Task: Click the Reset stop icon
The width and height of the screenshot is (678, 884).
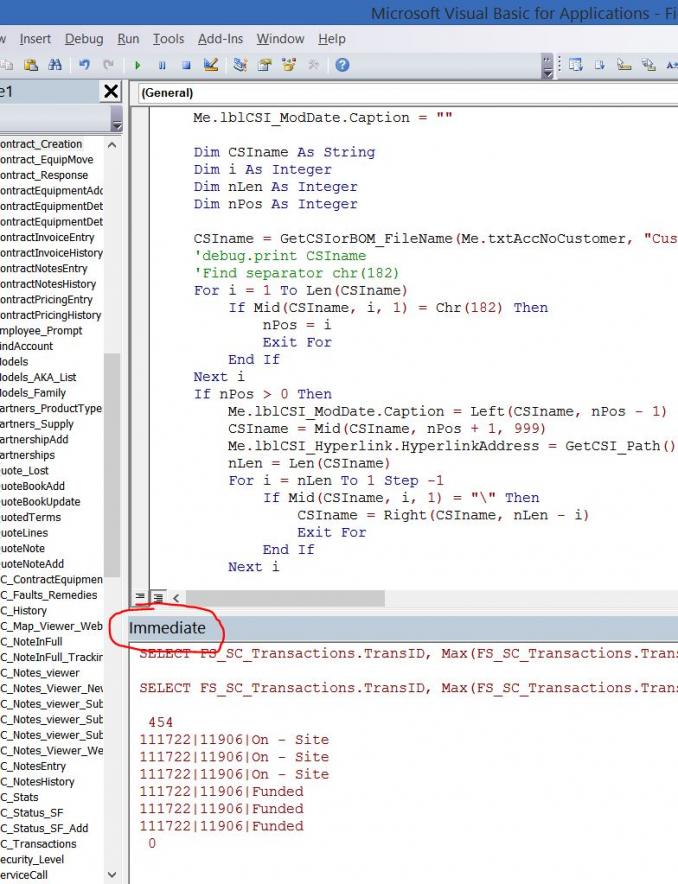Action: coord(186,65)
